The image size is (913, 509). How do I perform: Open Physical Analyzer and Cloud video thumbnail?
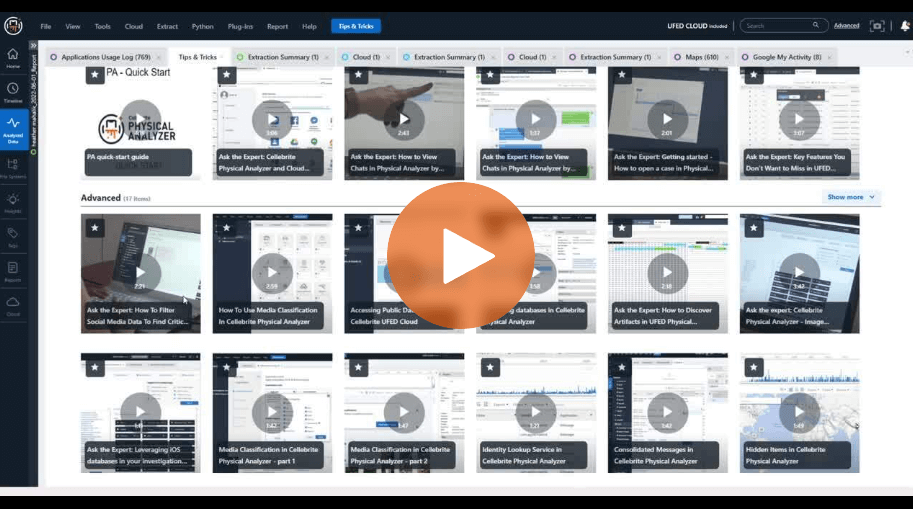coord(272,123)
